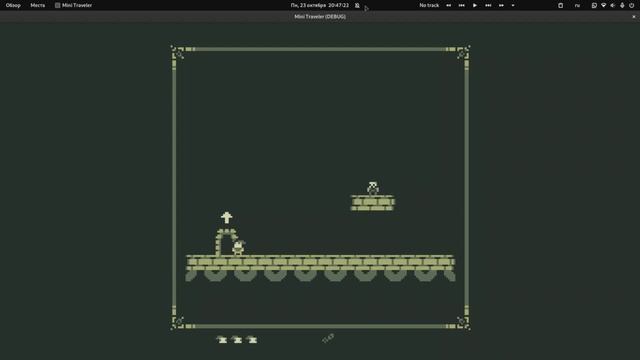Skip to the previous track

click(462, 5)
